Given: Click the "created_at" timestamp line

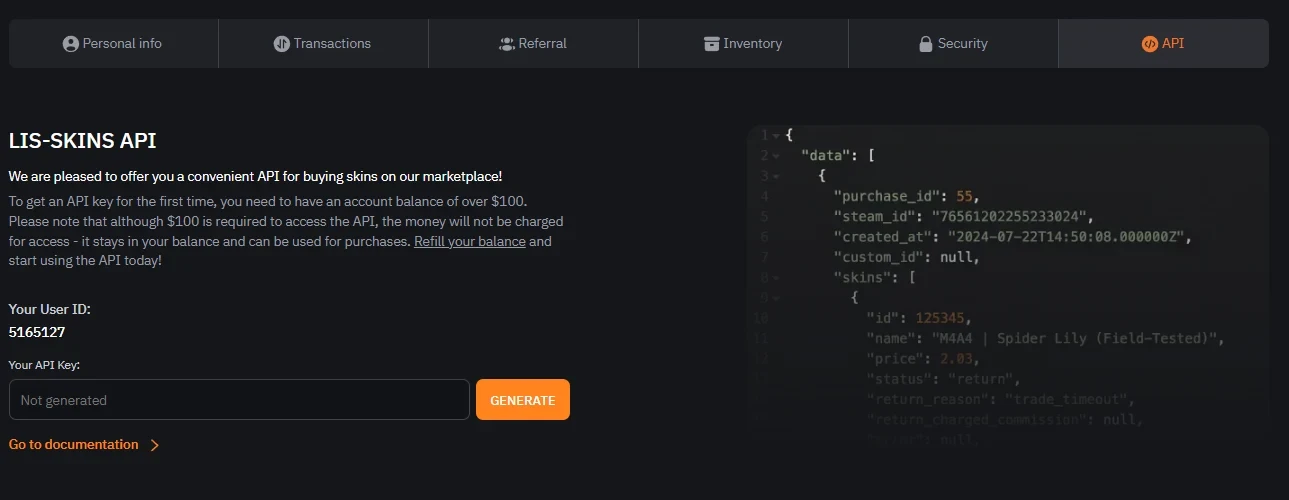Looking at the screenshot, I should click(x=1013, y=237).
